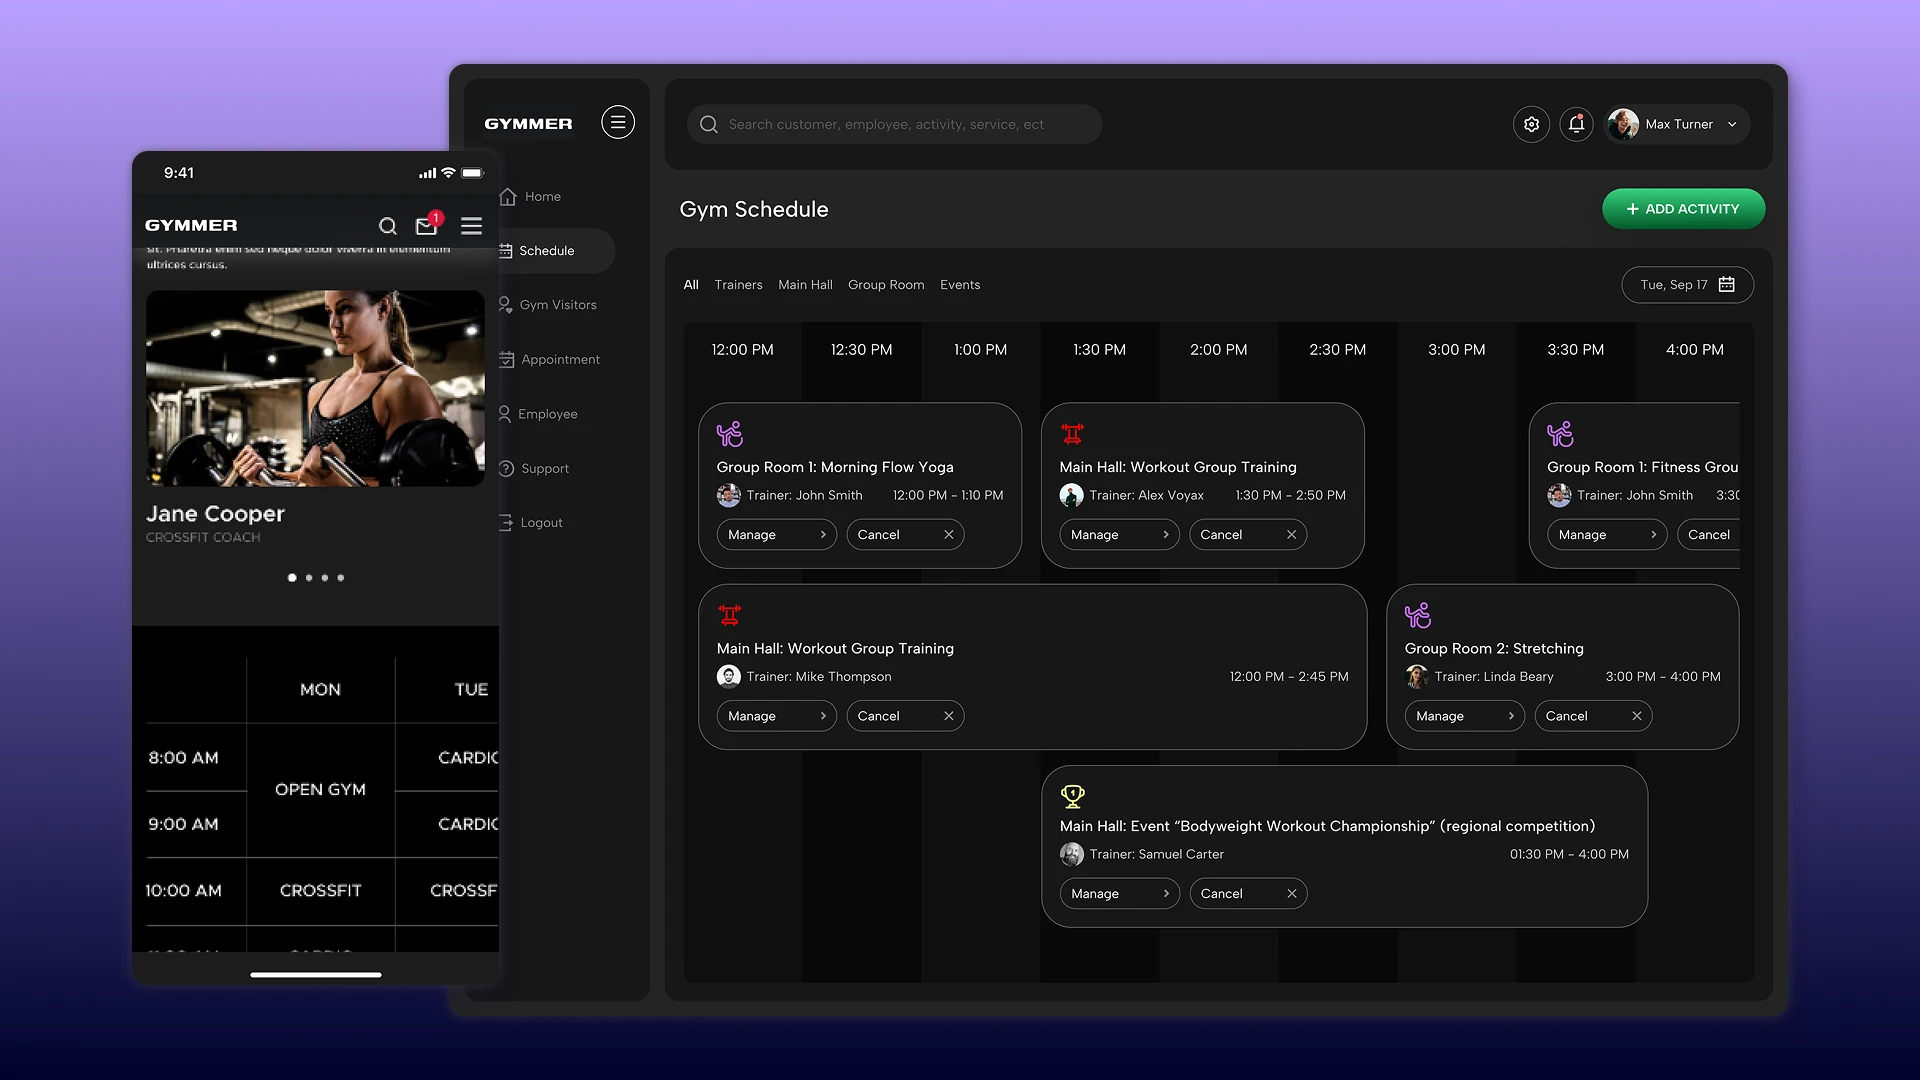Open the settings gear at top right
The height and width of the screenshot is (1080, 1920).
pos(1531,124)
